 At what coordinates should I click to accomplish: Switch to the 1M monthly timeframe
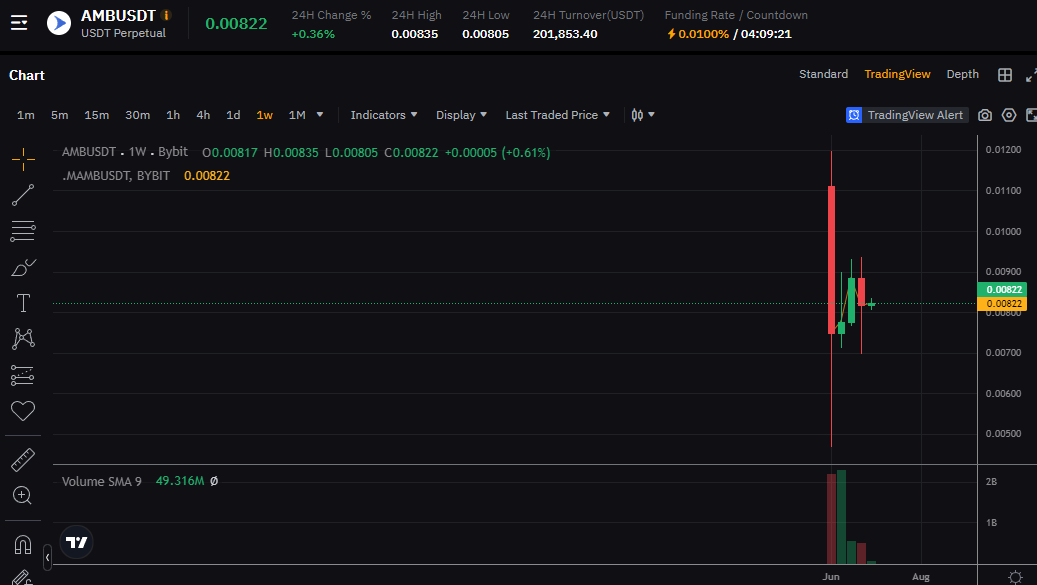pyautogui.click(x=297, y=115)
